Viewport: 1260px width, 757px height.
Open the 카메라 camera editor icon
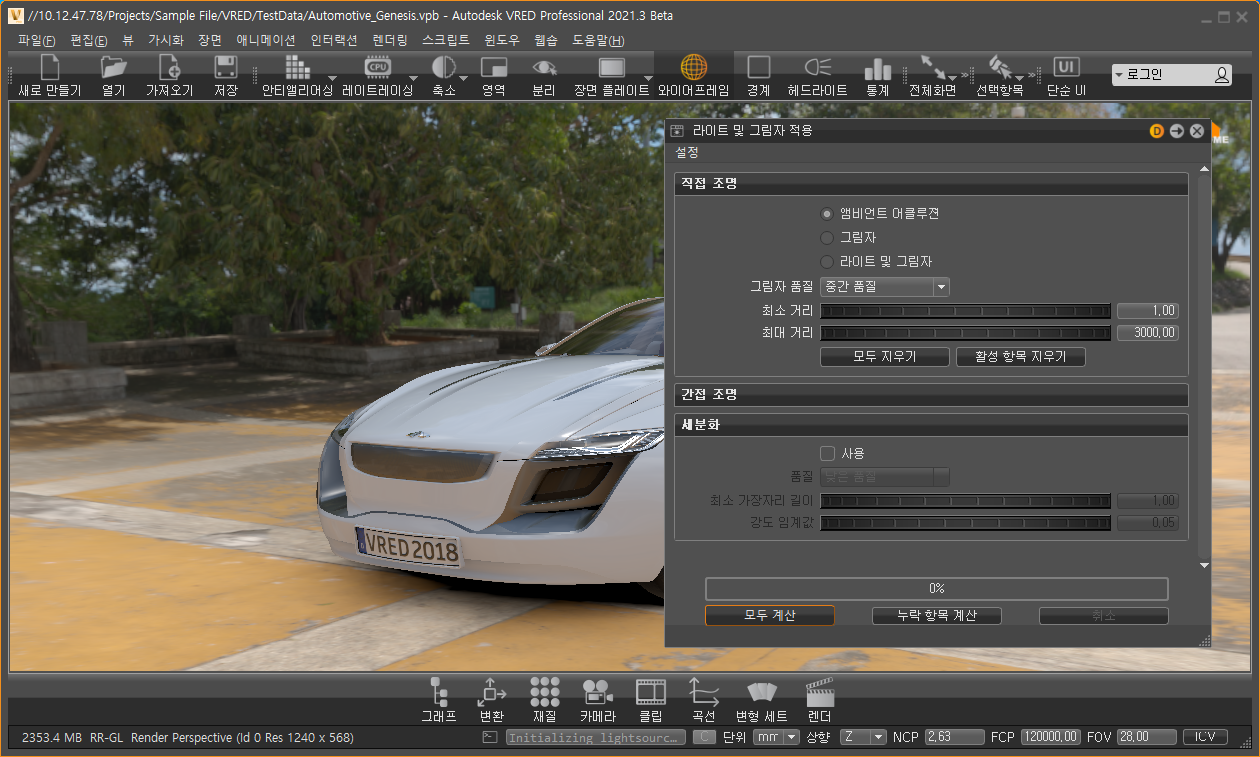coord(597,699)
